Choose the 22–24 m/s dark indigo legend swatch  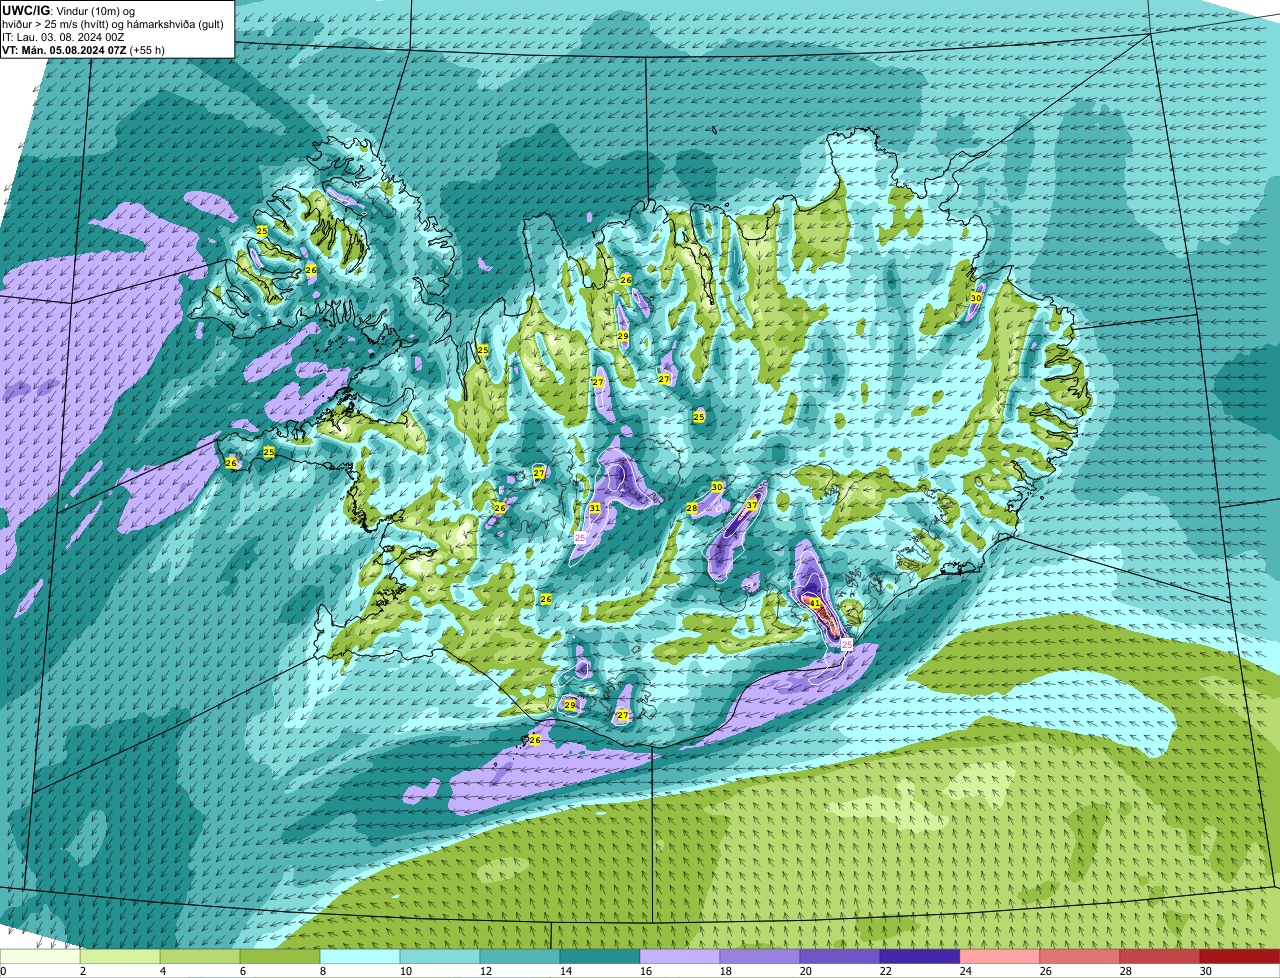920,956
